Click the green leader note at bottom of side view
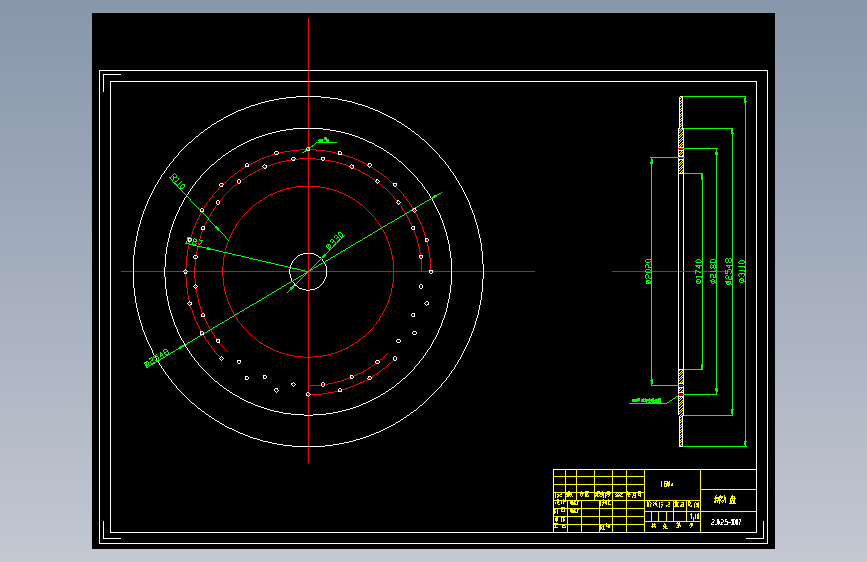 pyautogui.click(x=647, y=400)
